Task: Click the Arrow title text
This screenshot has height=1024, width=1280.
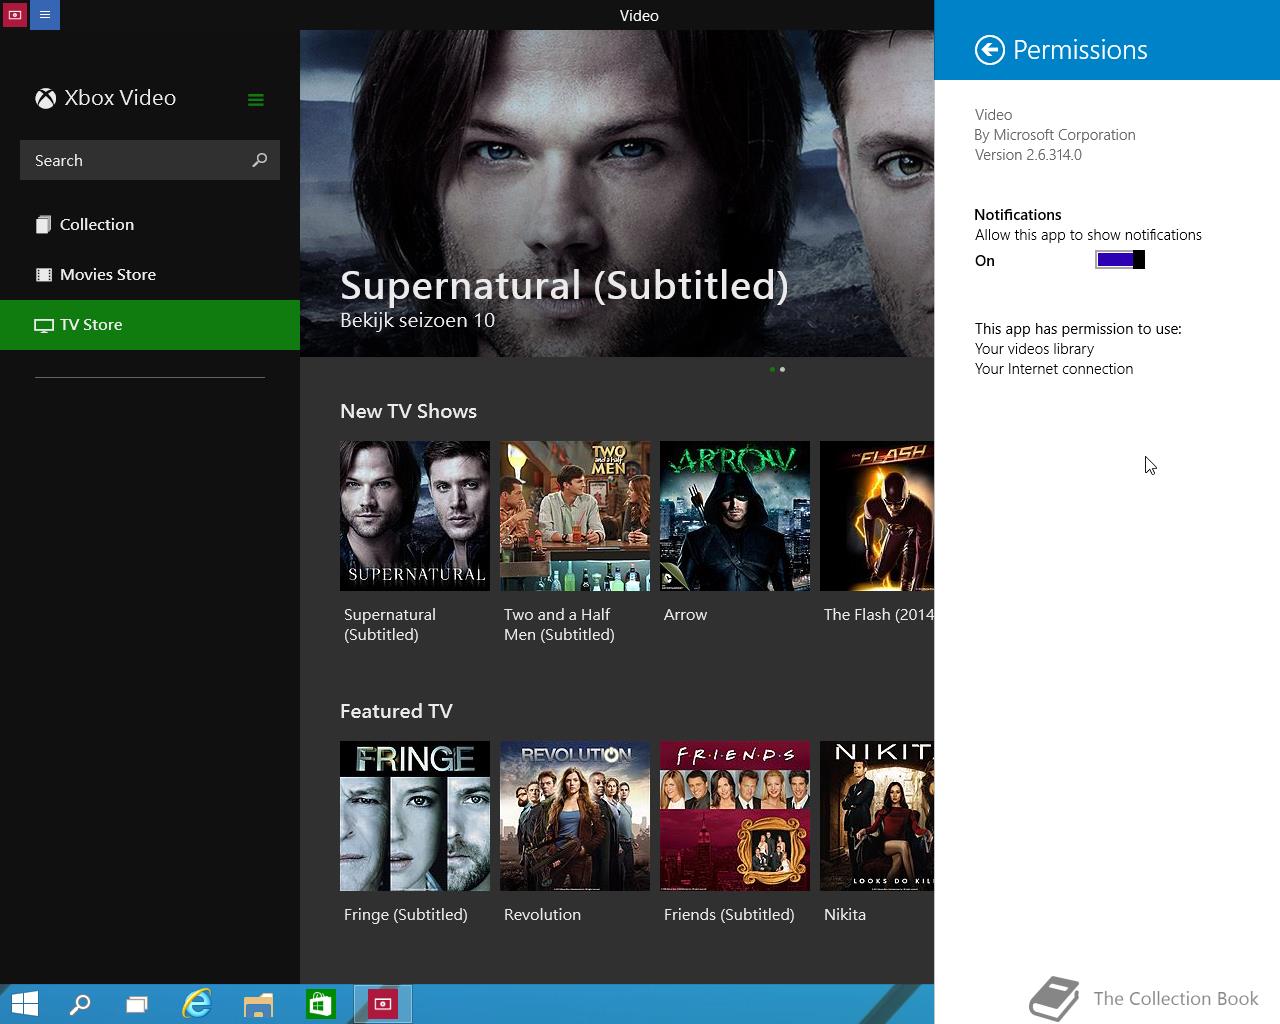Action: 685,615
